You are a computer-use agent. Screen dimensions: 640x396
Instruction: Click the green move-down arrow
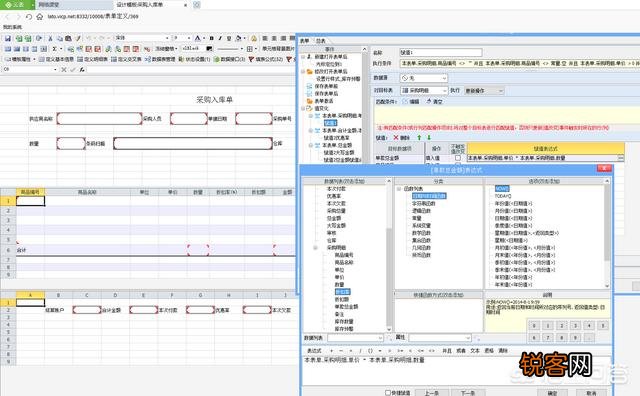tap(429, 138)
